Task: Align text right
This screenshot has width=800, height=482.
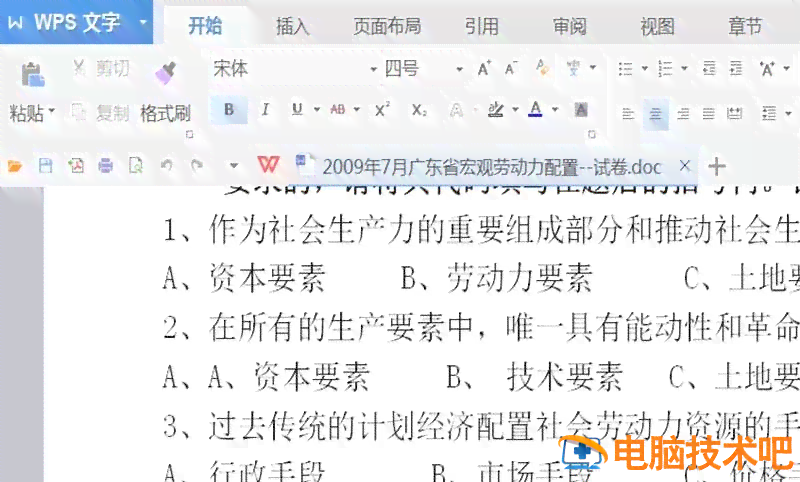Action: point(683,113)
